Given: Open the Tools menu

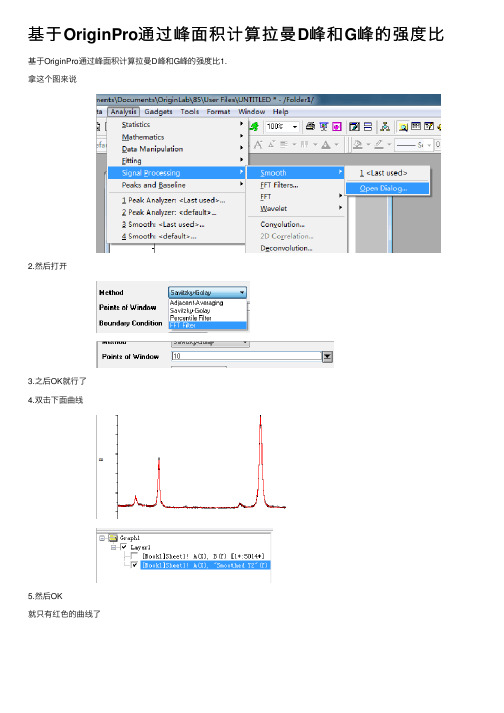Looking at the screenshot, I should pyautogui.click(x=190, y=111).
